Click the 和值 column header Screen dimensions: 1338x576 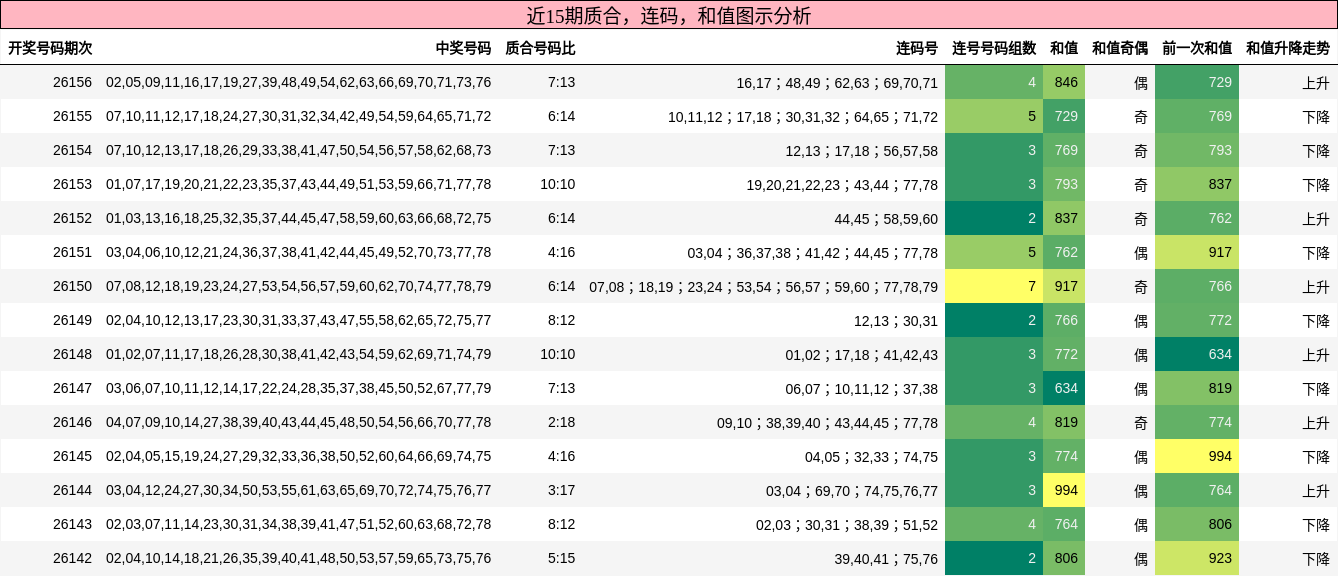1064,48
